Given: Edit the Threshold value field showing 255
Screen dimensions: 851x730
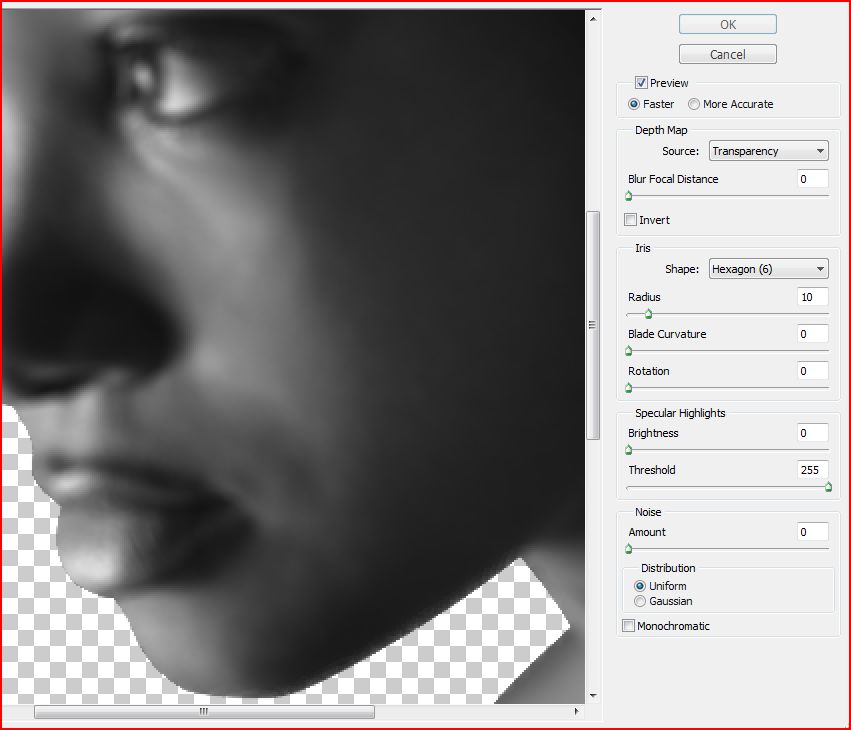Looking at the screenshot, I should pos(811,470).
